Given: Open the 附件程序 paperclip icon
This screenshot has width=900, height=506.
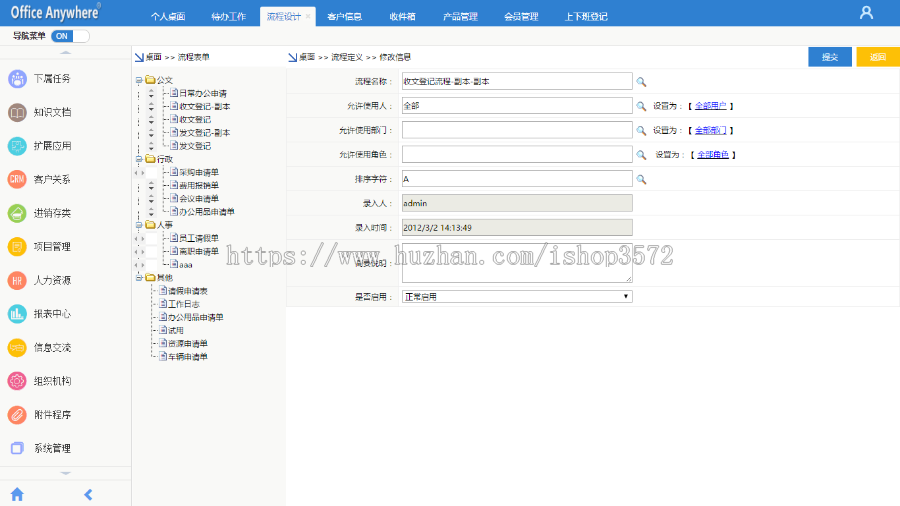Looking at the screenshot, I should point(17,414).
